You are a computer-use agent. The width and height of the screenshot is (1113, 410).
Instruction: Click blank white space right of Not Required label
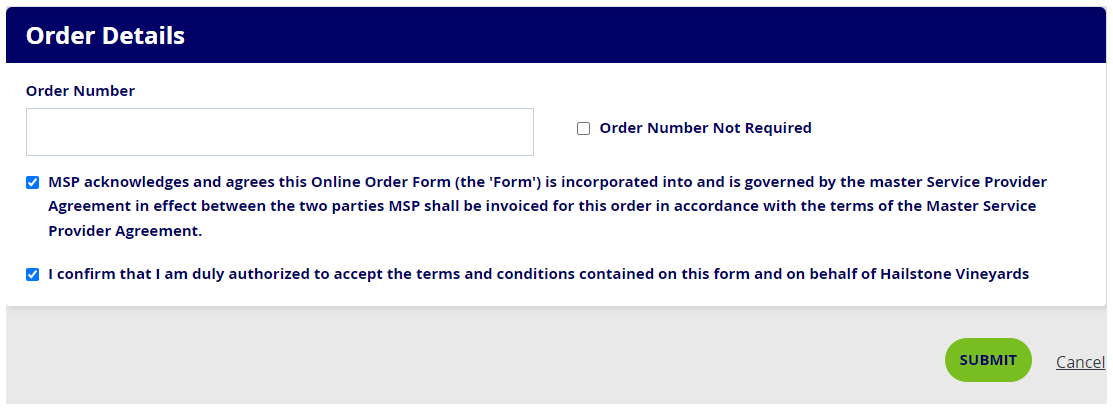(950, 128)
